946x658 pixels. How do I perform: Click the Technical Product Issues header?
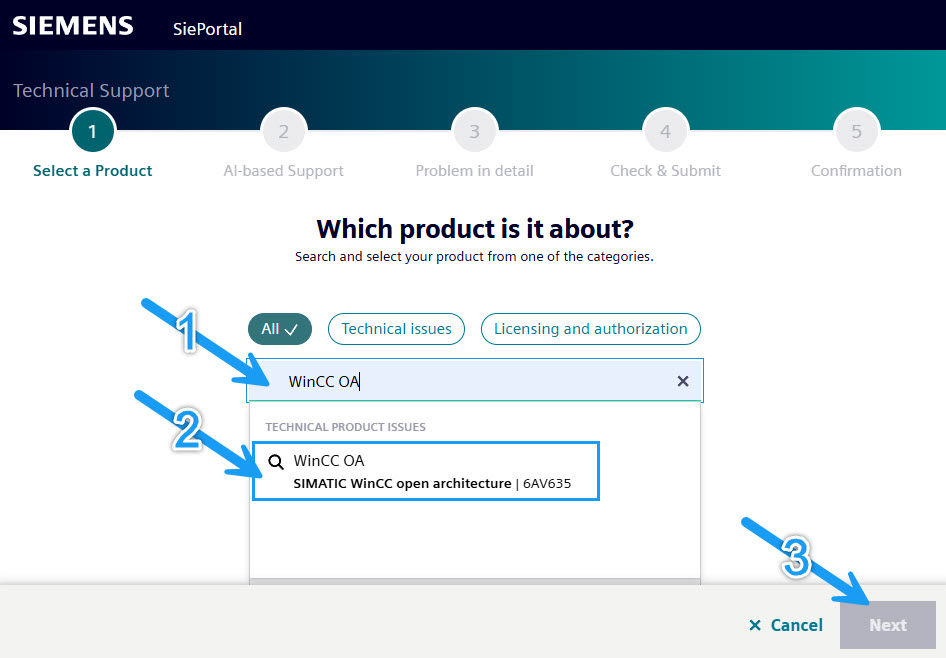pyautogui.click(x=345, y=427)
